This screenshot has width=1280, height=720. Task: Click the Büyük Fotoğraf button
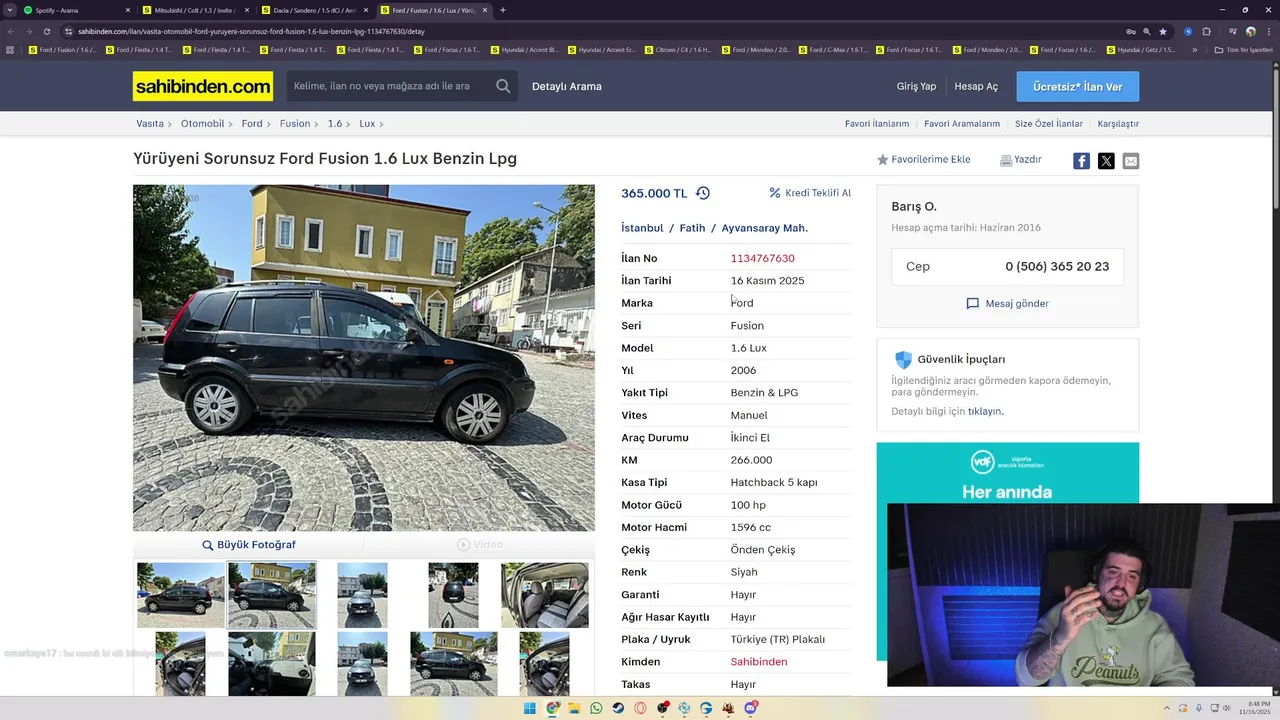coord(248,545)
